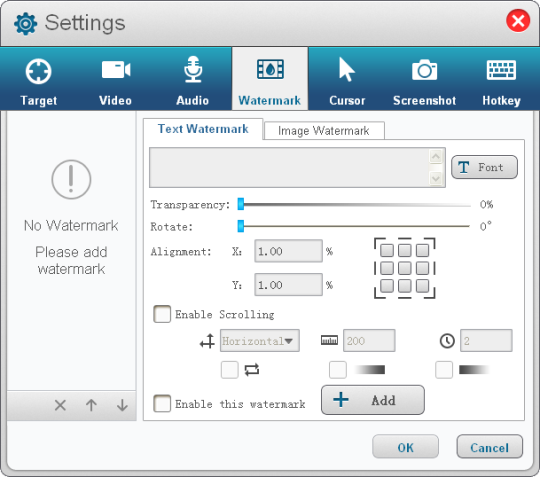Image resolution: width=540 pixels, height=477 pixels.
Task: Choose top-left alignment grid square
Action: (387, 250)
